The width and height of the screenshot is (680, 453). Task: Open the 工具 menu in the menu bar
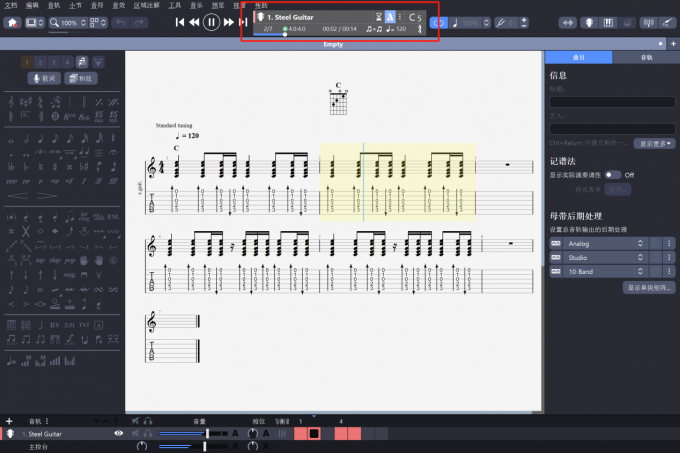pos(175,5)
